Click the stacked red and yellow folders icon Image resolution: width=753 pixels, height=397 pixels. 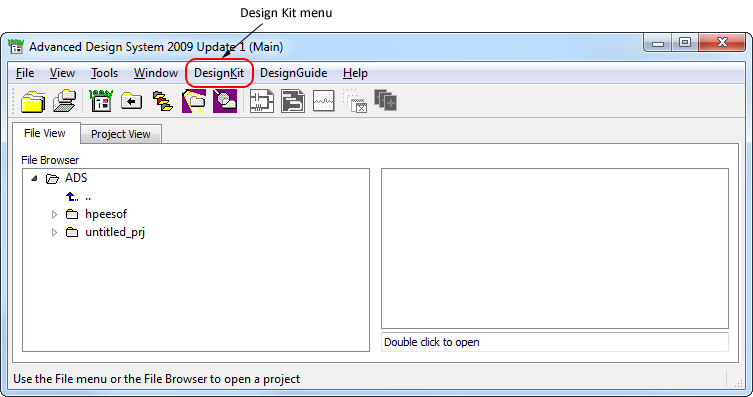click(163, 101)
